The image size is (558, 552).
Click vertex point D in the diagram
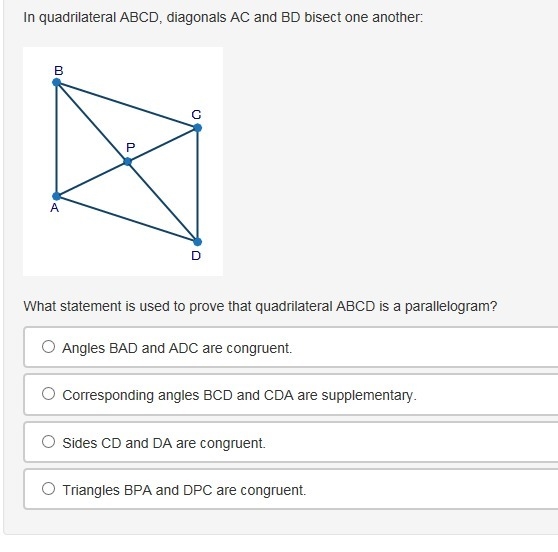pyautogui.click(x=198, y=242)
